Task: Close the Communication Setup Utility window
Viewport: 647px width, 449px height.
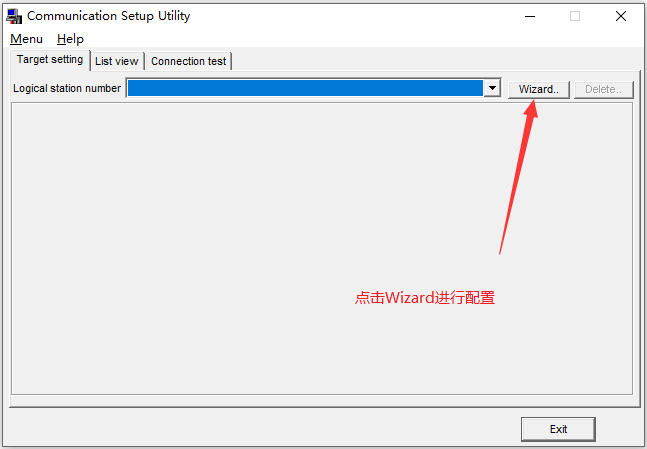Action: pyautogui.click(x=621, y=17)
